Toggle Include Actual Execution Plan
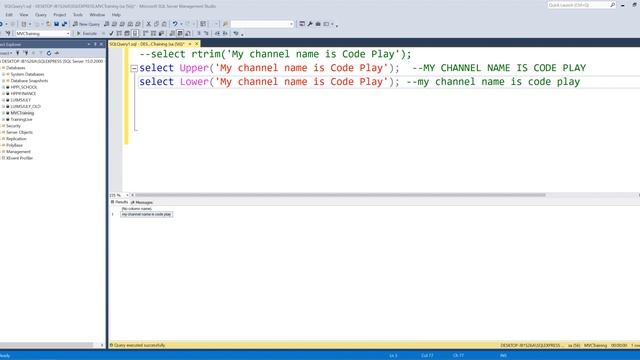 pos(145,33)
